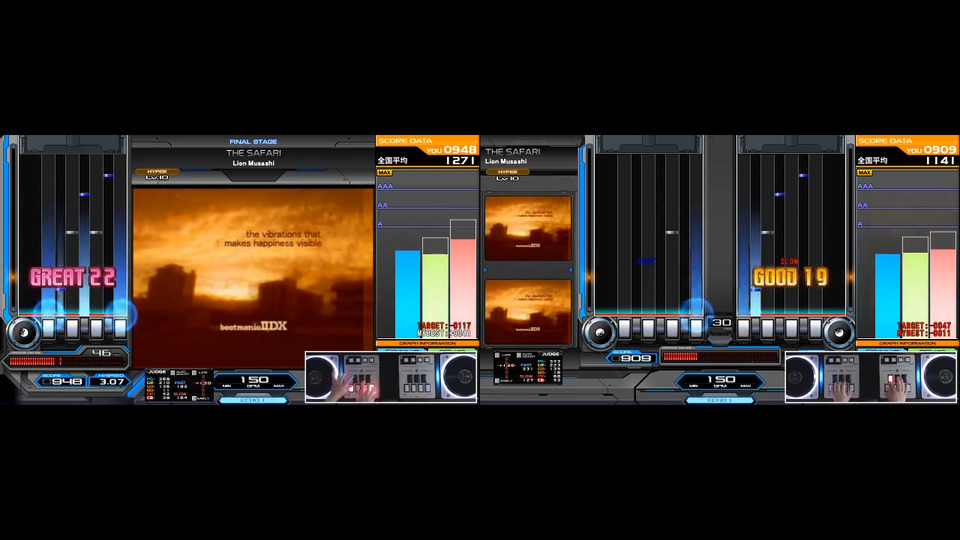This screenshot has height=540, width=960.
Task: Tap the last white key in the 948-score lane
Action: tap(120, 328)
